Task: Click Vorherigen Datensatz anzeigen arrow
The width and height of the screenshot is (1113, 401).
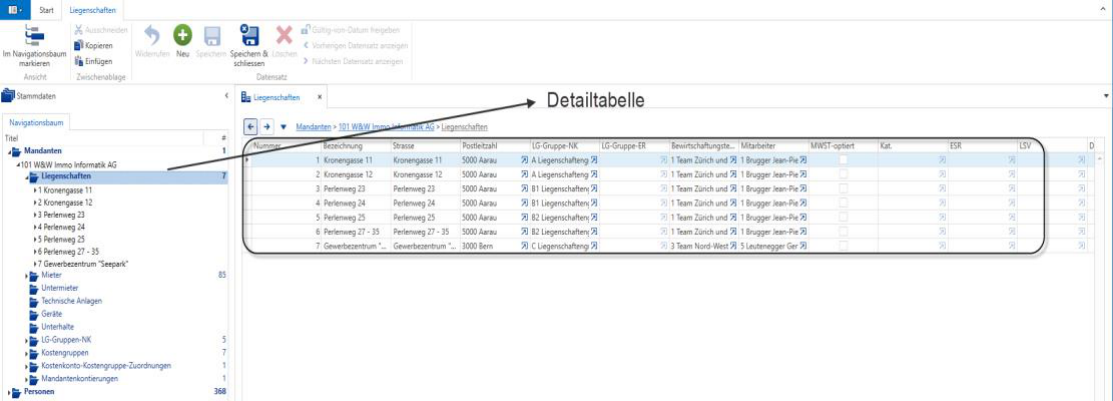Action: click(305, 45)
